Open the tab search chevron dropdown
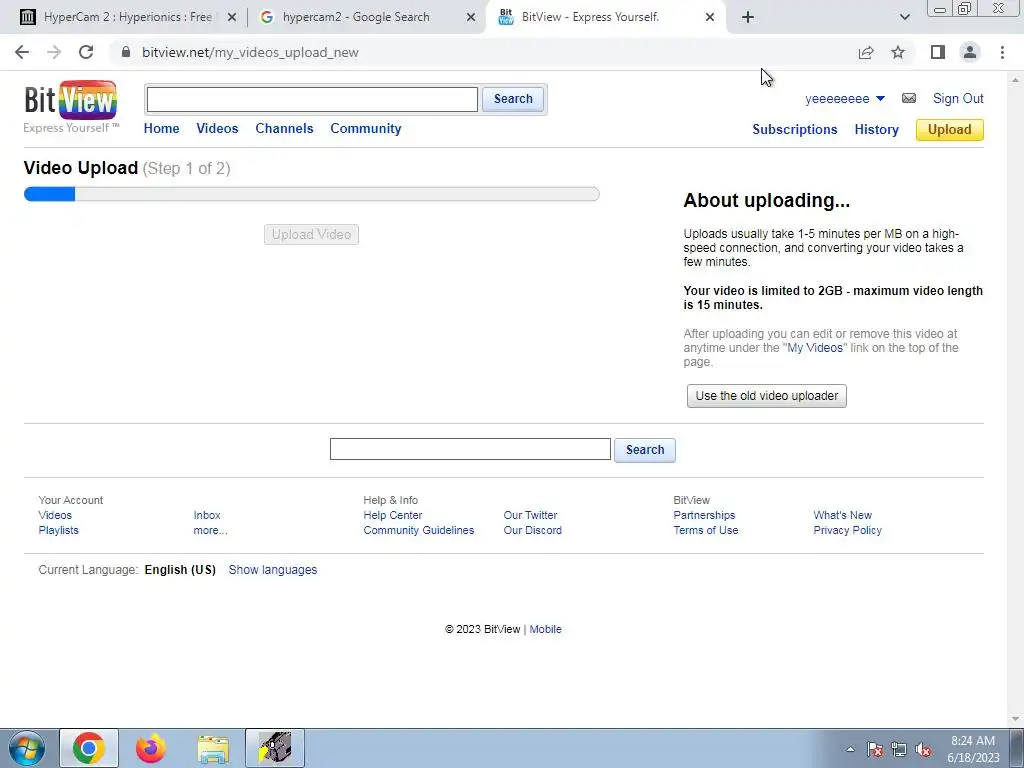1024x768 pixels. pyautogui.click(x=904, y=17)
